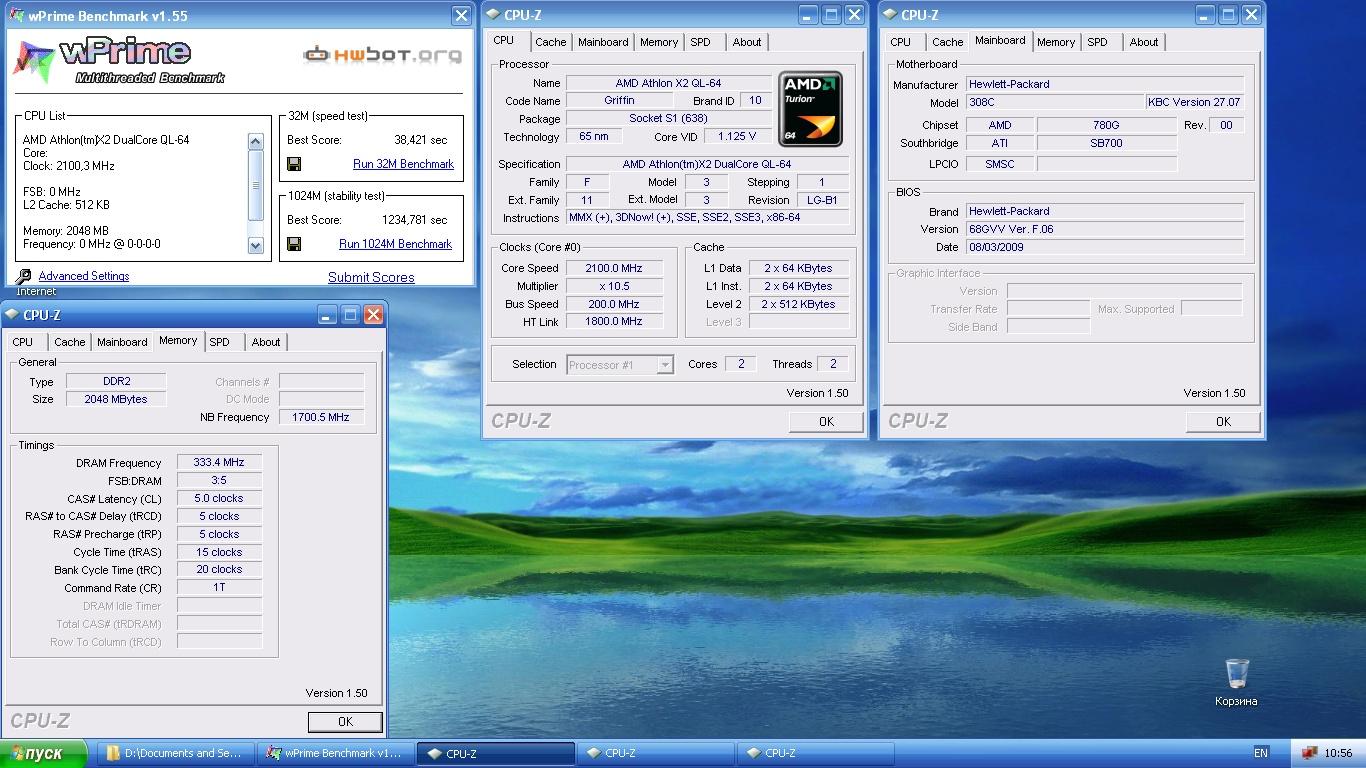Image resolution: width=1366 pixels, height=768 pixels.
Task: Open SPD tab in Memory CPU-Z window
Action: (220, 342)
